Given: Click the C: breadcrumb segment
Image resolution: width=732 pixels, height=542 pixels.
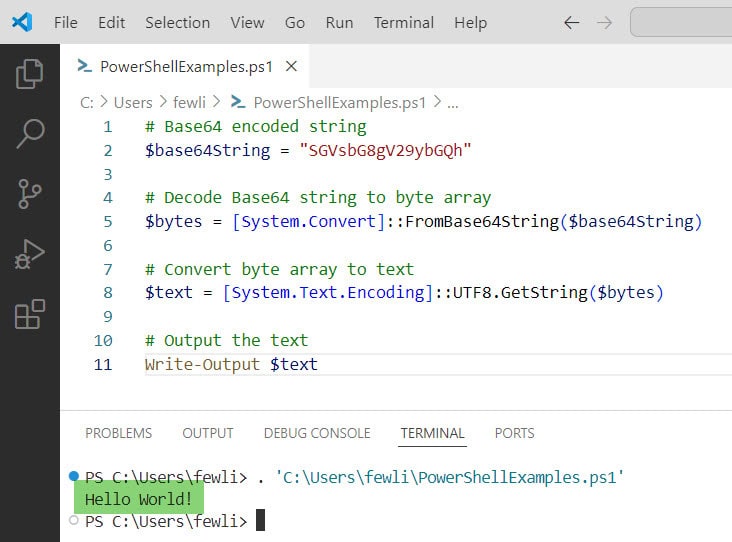Looking at the screenshot, I should click(87, 102).
